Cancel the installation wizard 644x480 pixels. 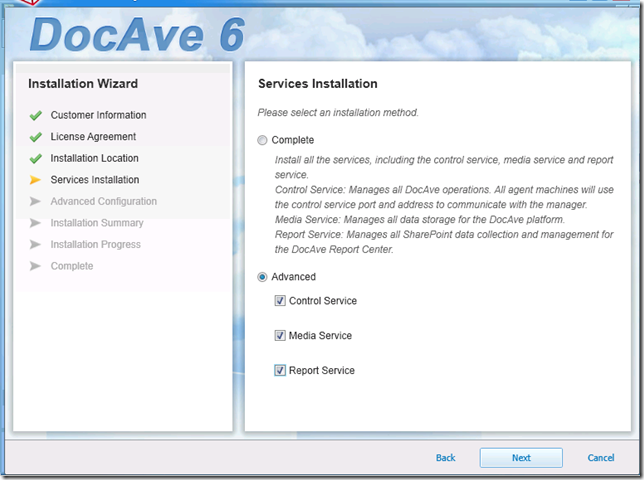point(600,458)
